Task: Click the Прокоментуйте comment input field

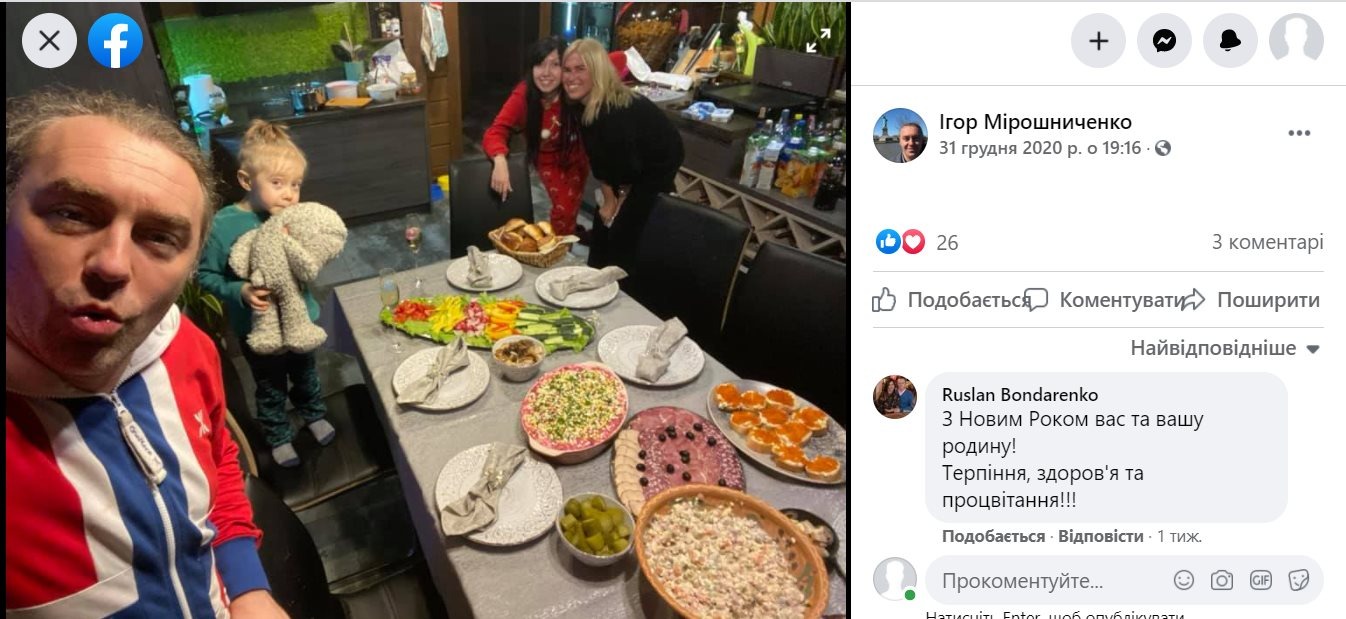Action: (1050, 580)
